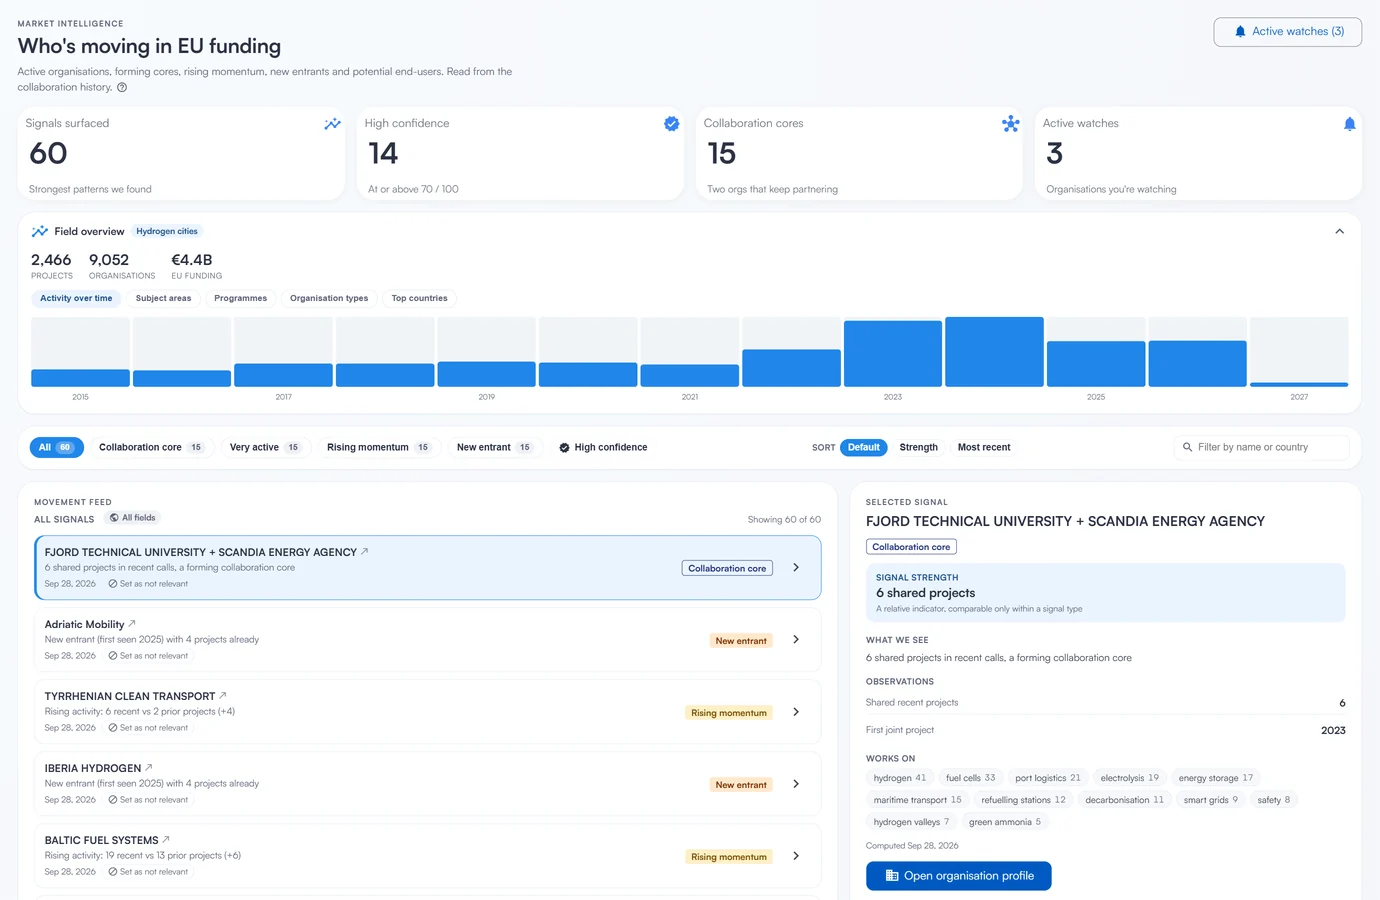Click Rising momentum badge on Baltic Fuel Systems row
The image size is (1380, 900).
click(x=729, y=857)
